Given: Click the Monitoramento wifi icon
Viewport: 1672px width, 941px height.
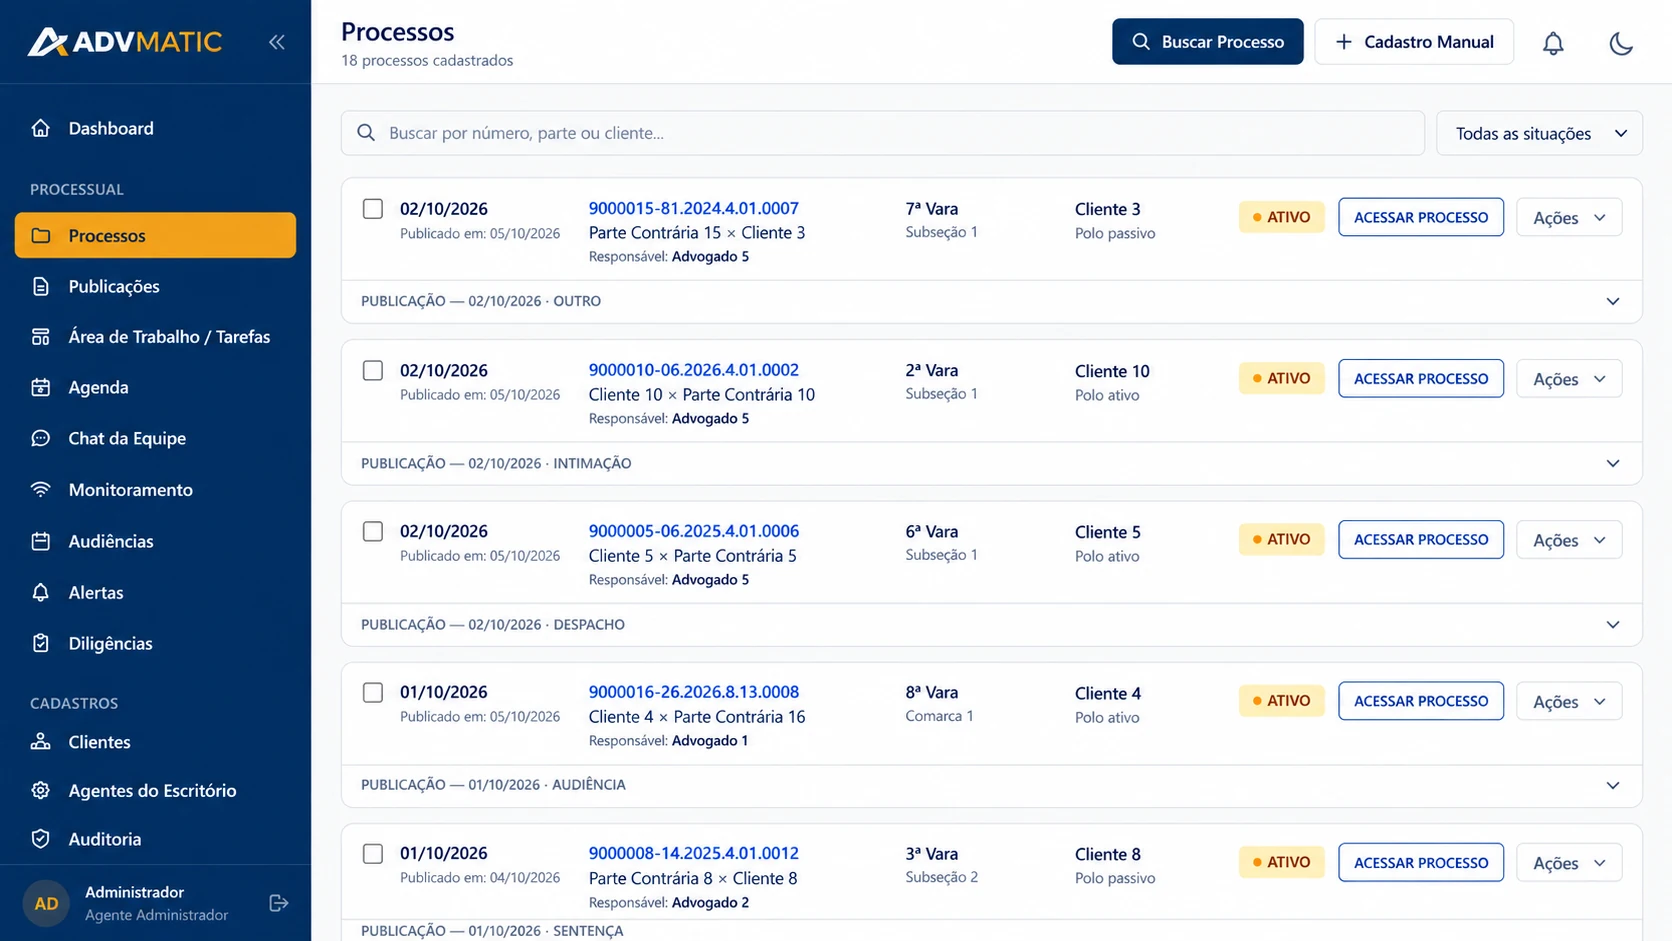Looking at the screenshot, I should click(x=41, y=489).
